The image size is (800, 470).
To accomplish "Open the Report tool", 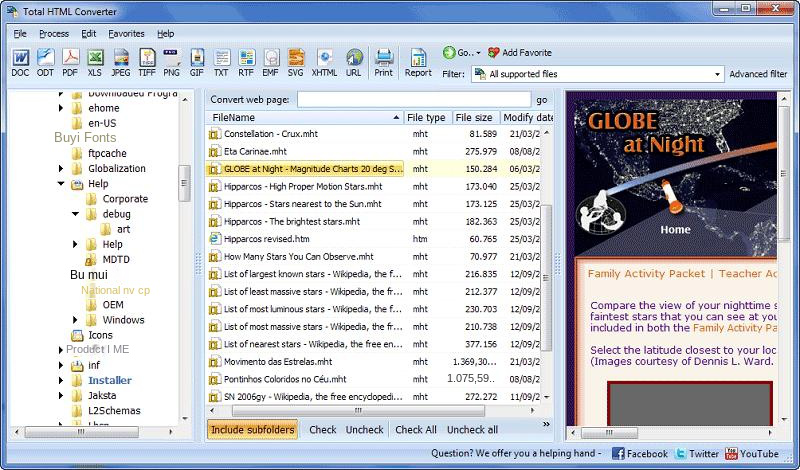I will pos(418,61).
